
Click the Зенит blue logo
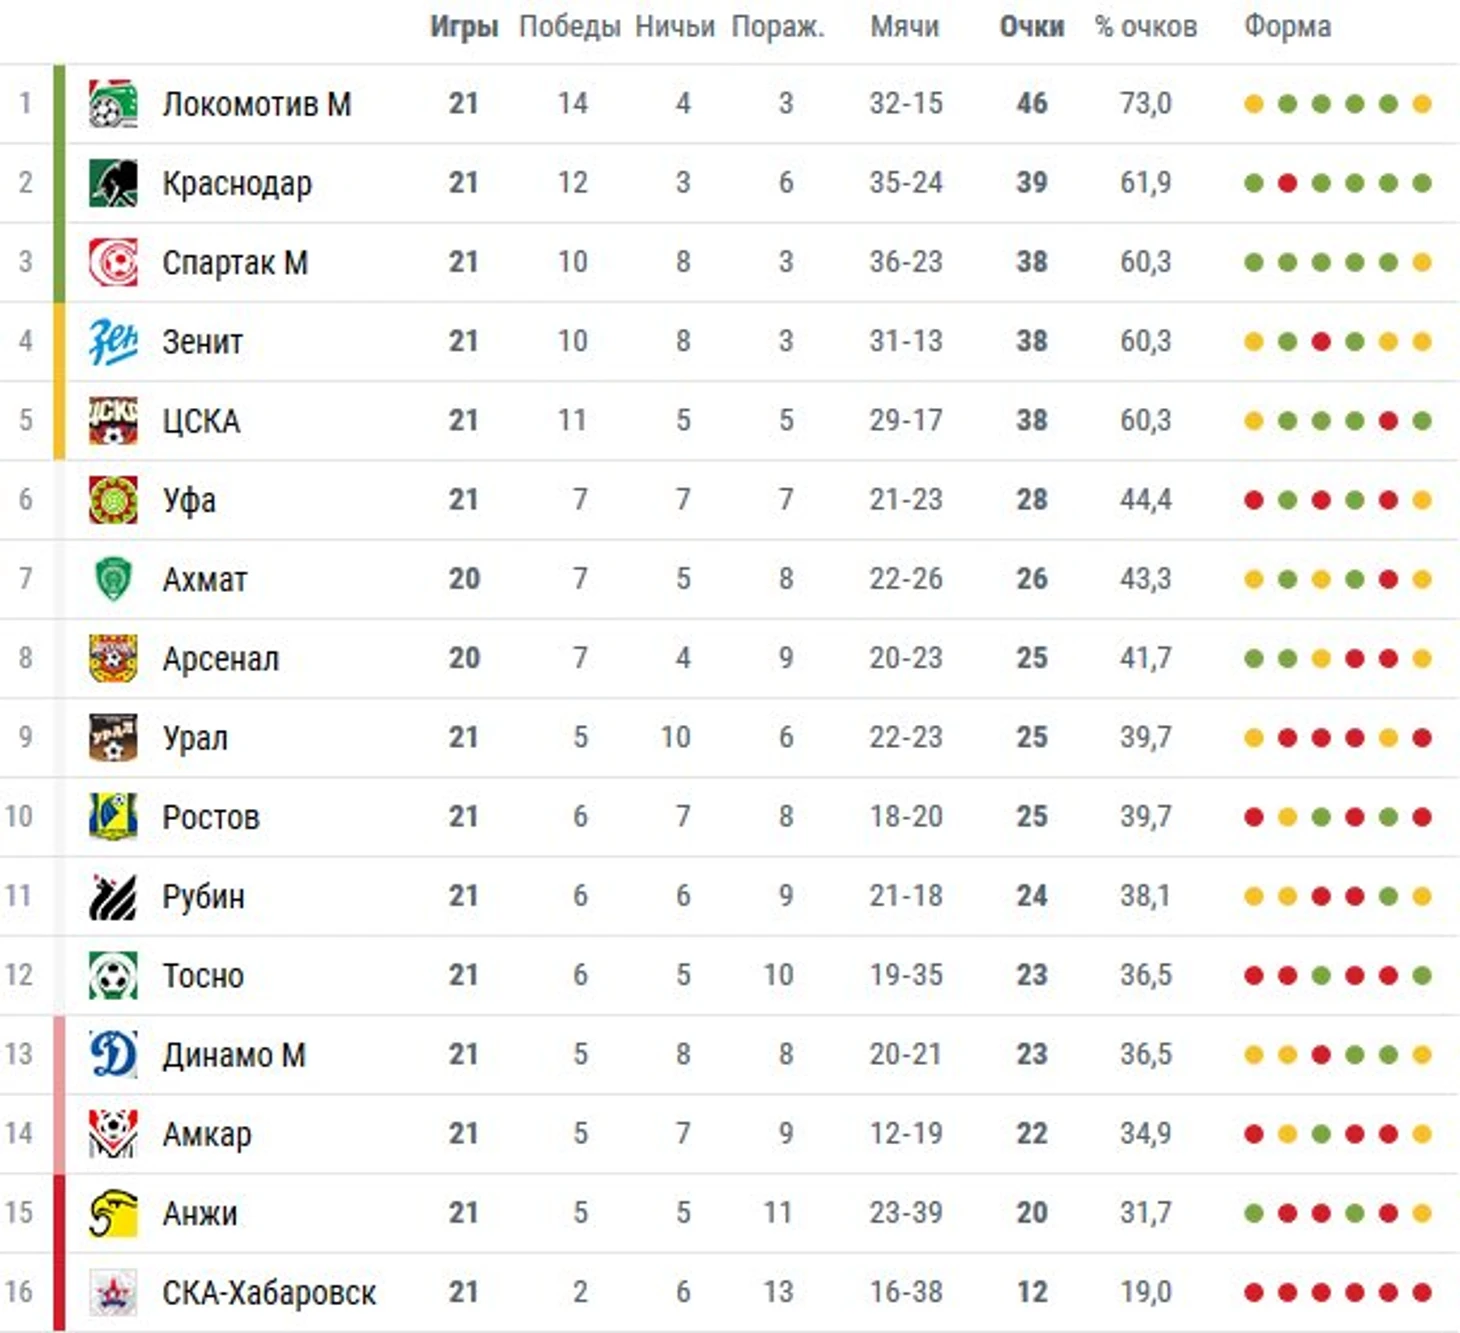coord(113,341)
